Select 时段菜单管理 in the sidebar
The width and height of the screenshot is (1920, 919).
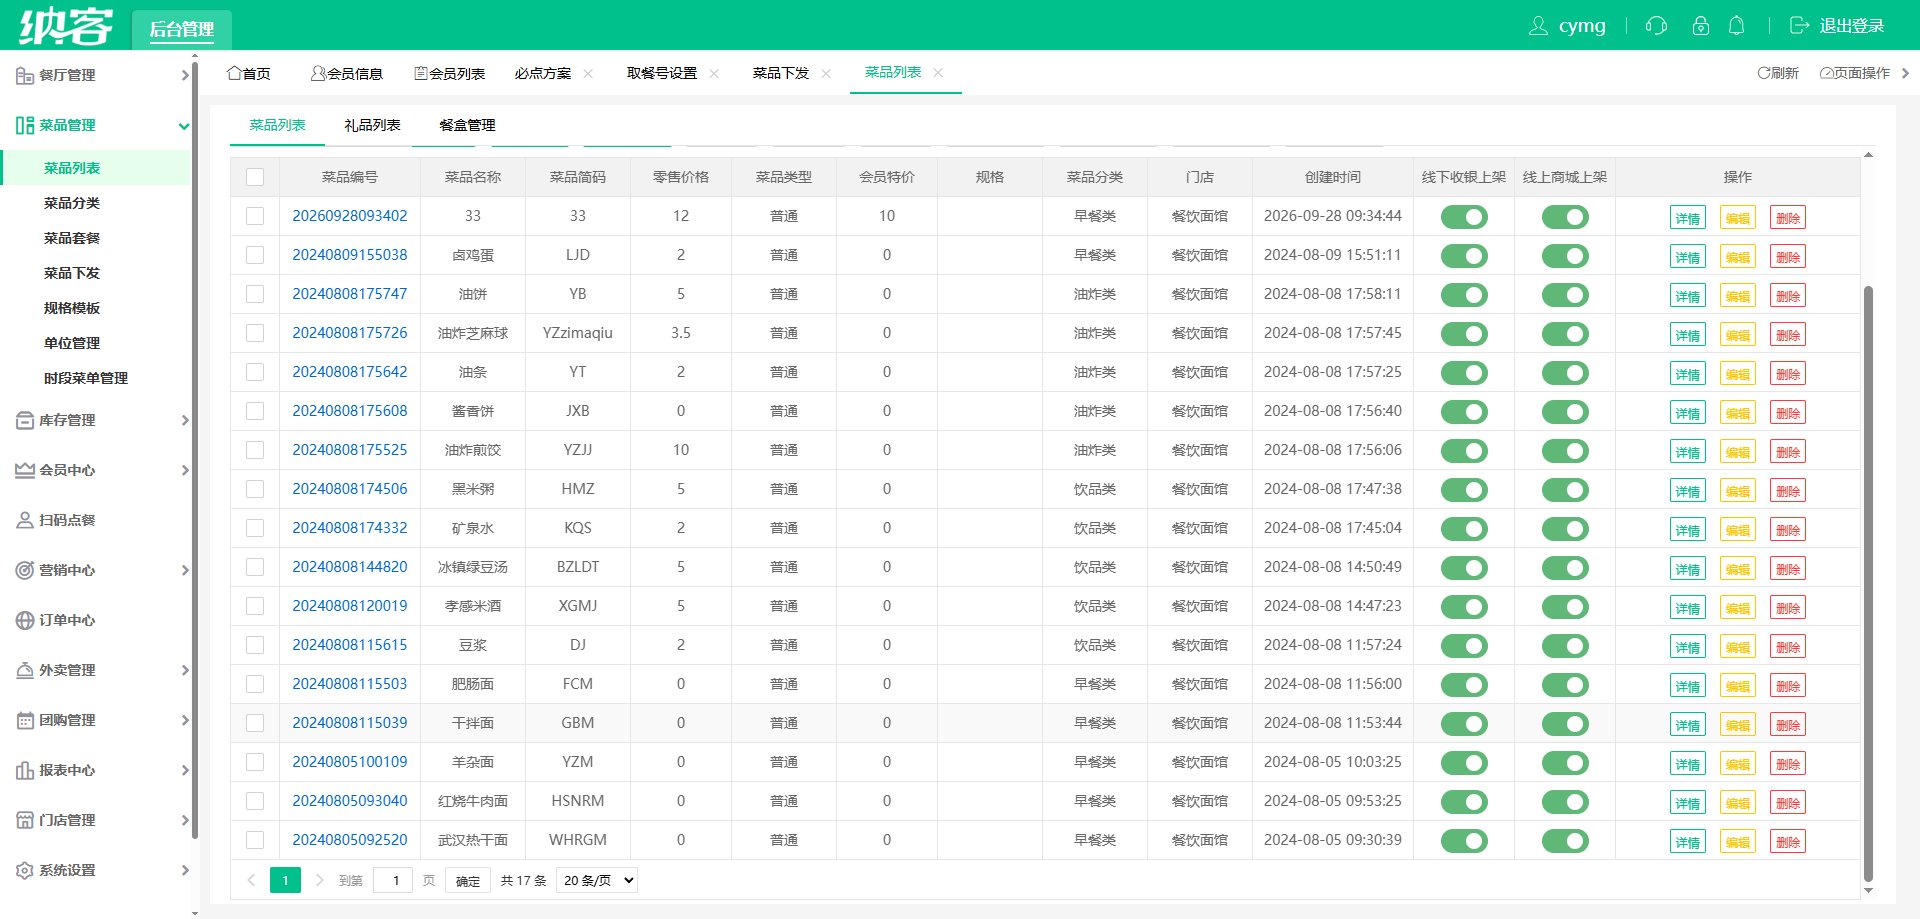coord(86,378)
